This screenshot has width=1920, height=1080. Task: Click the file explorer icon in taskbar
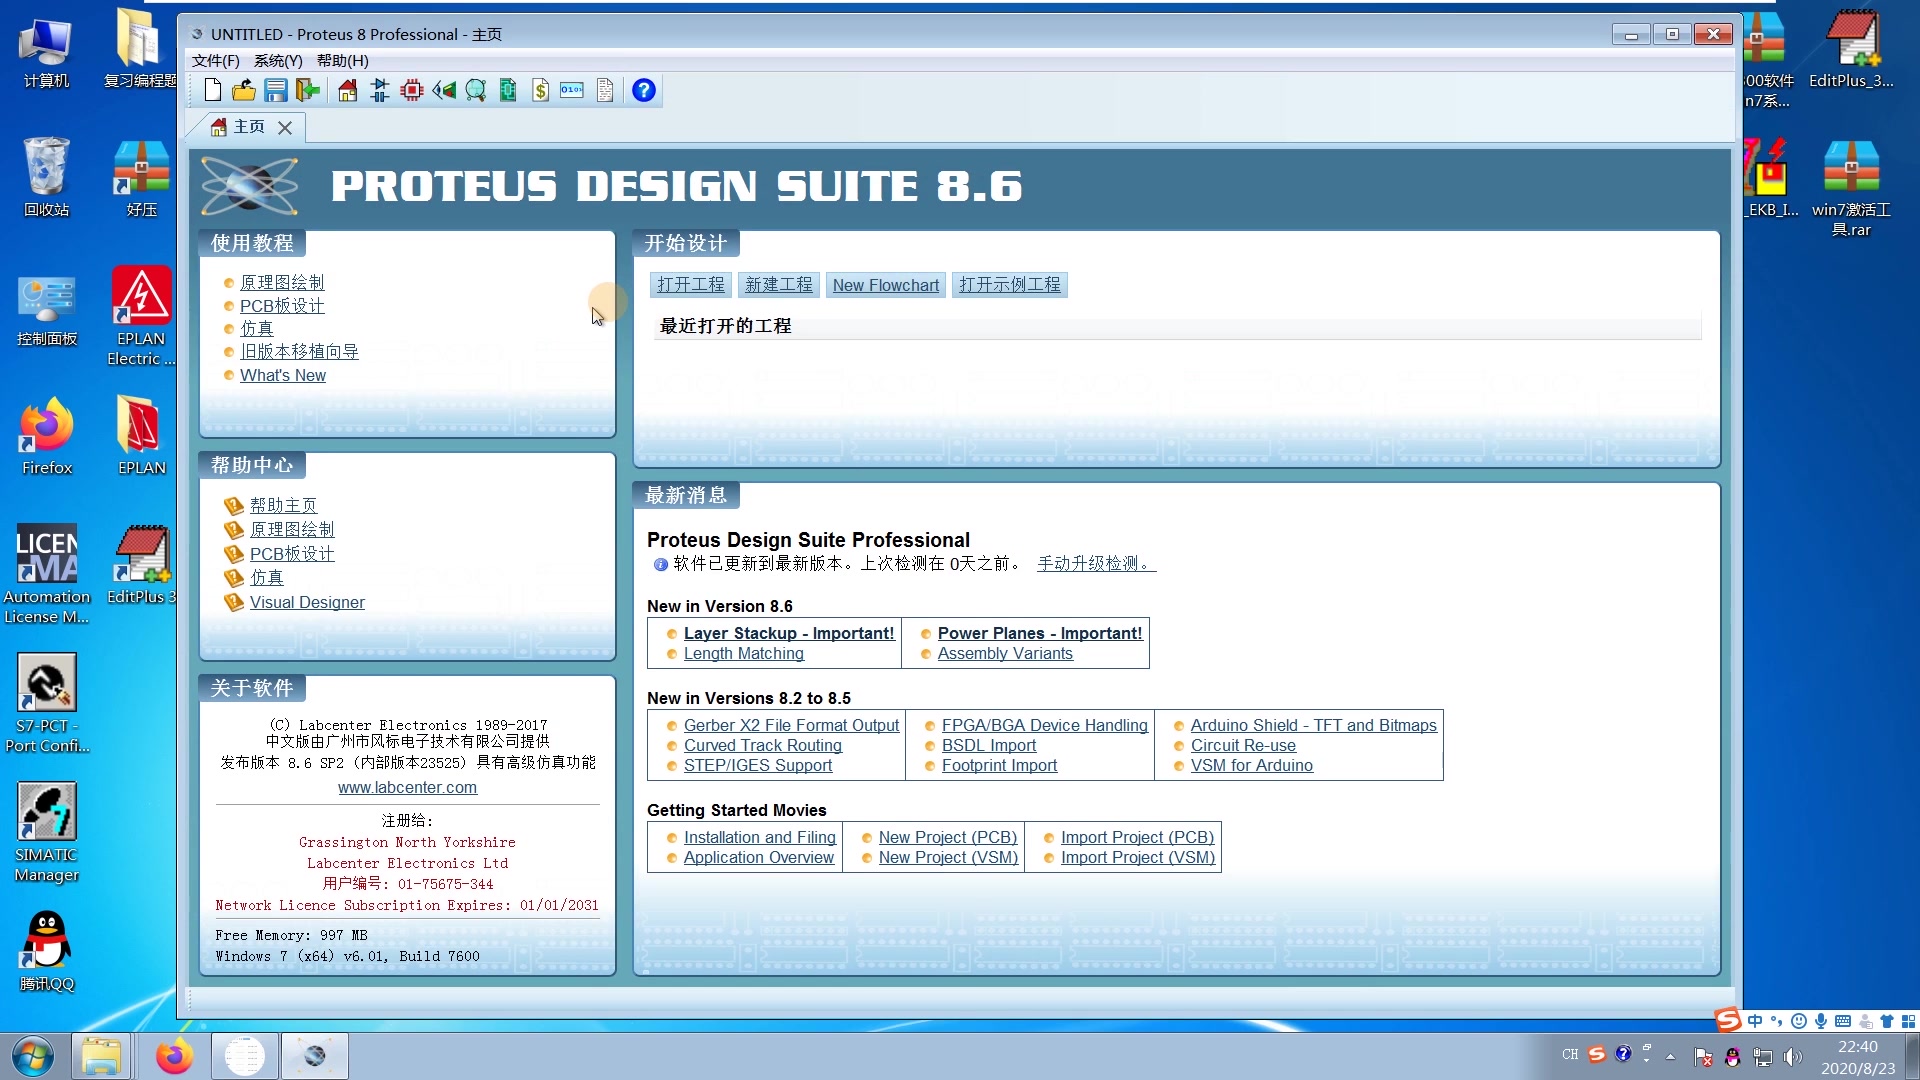(102, 1056)
